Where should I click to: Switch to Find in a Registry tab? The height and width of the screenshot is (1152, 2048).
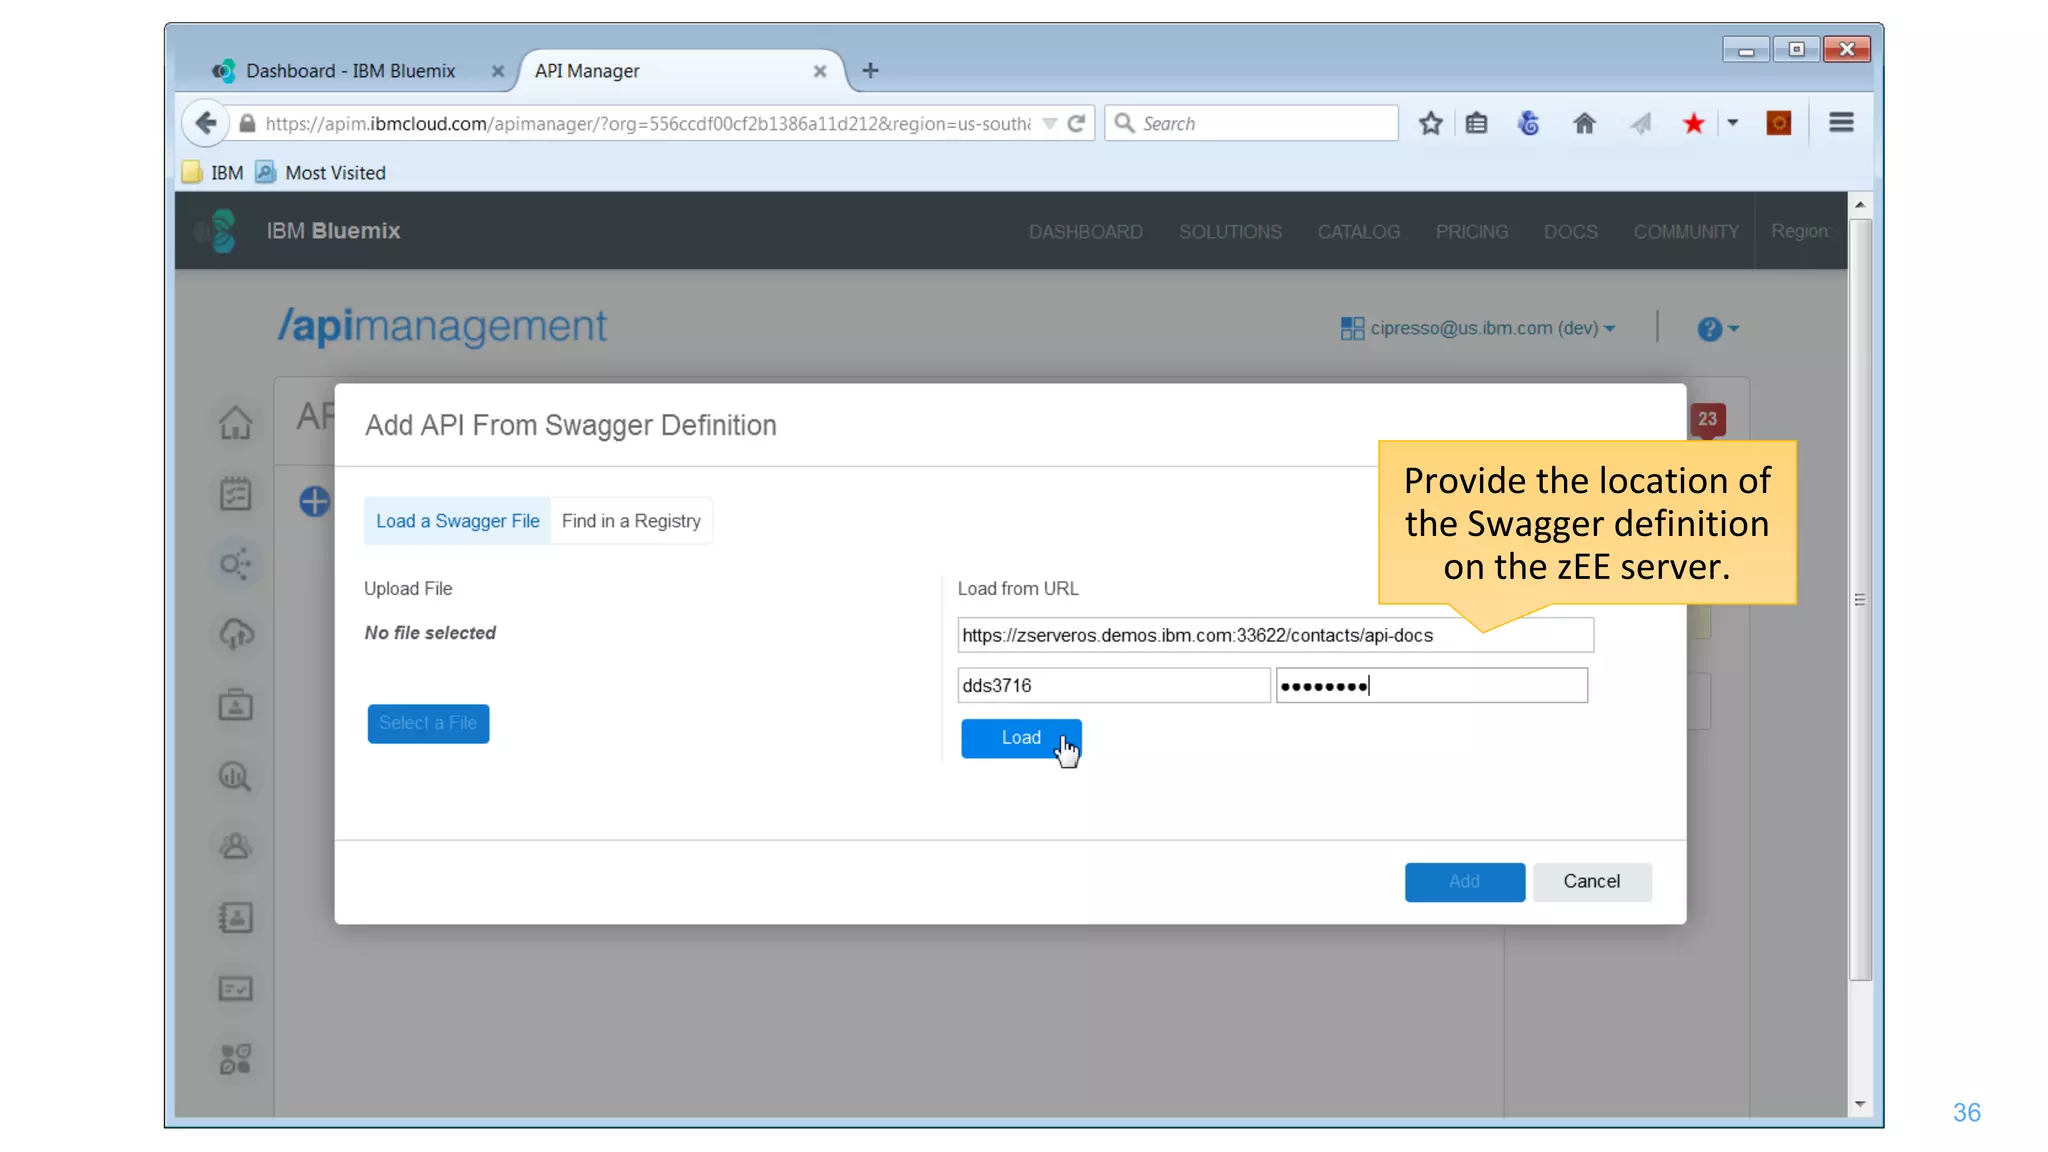(x=631, y=521)
